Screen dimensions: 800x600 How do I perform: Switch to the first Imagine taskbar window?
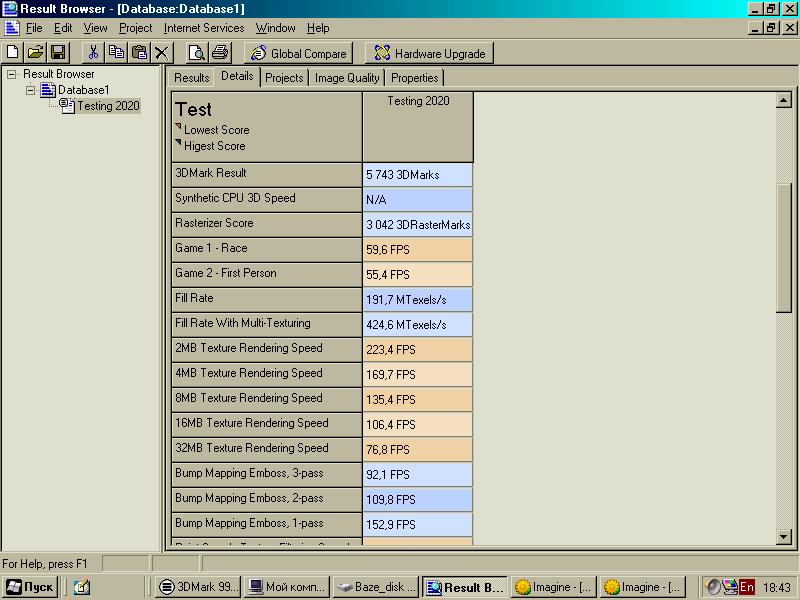(x=553, y=587)
